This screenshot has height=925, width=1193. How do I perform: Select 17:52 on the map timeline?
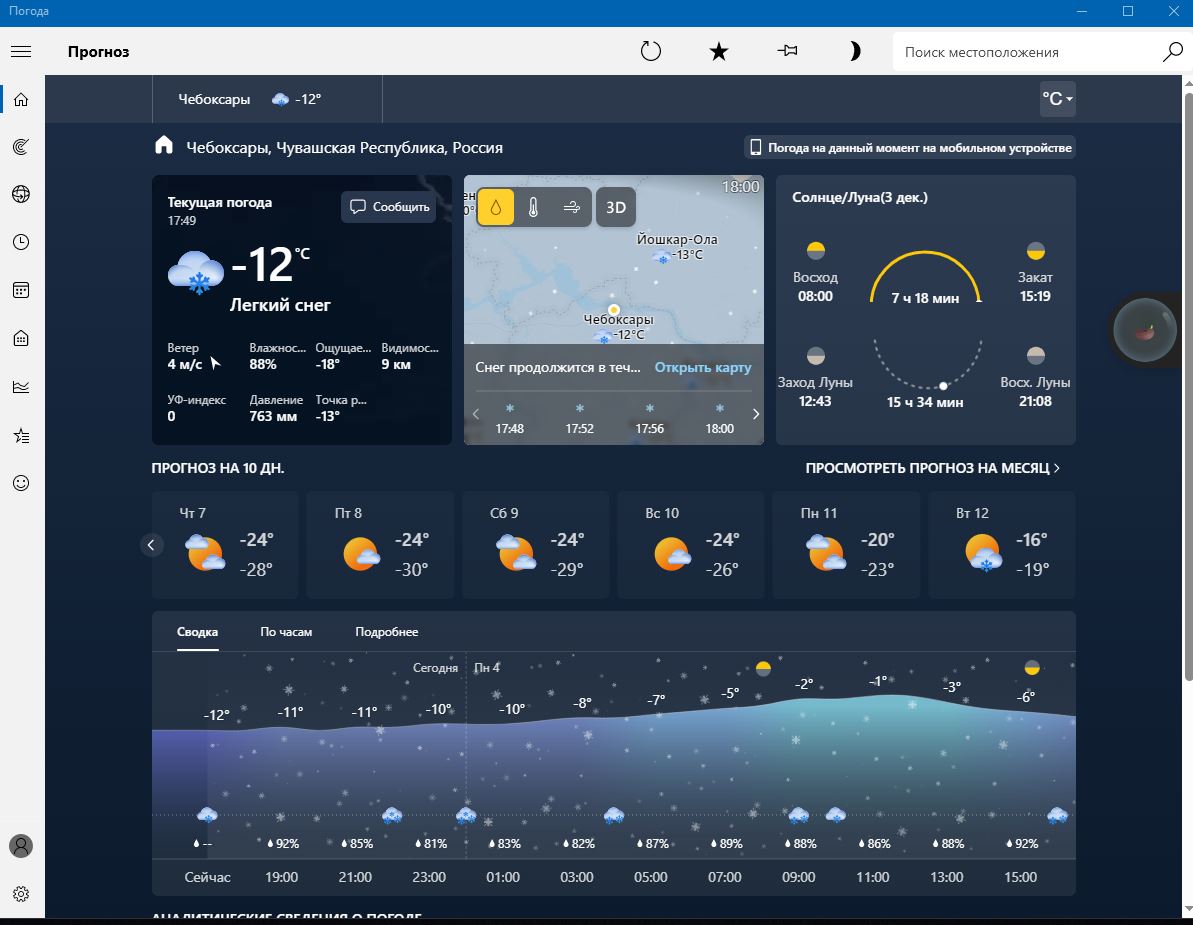click(579, 418)
